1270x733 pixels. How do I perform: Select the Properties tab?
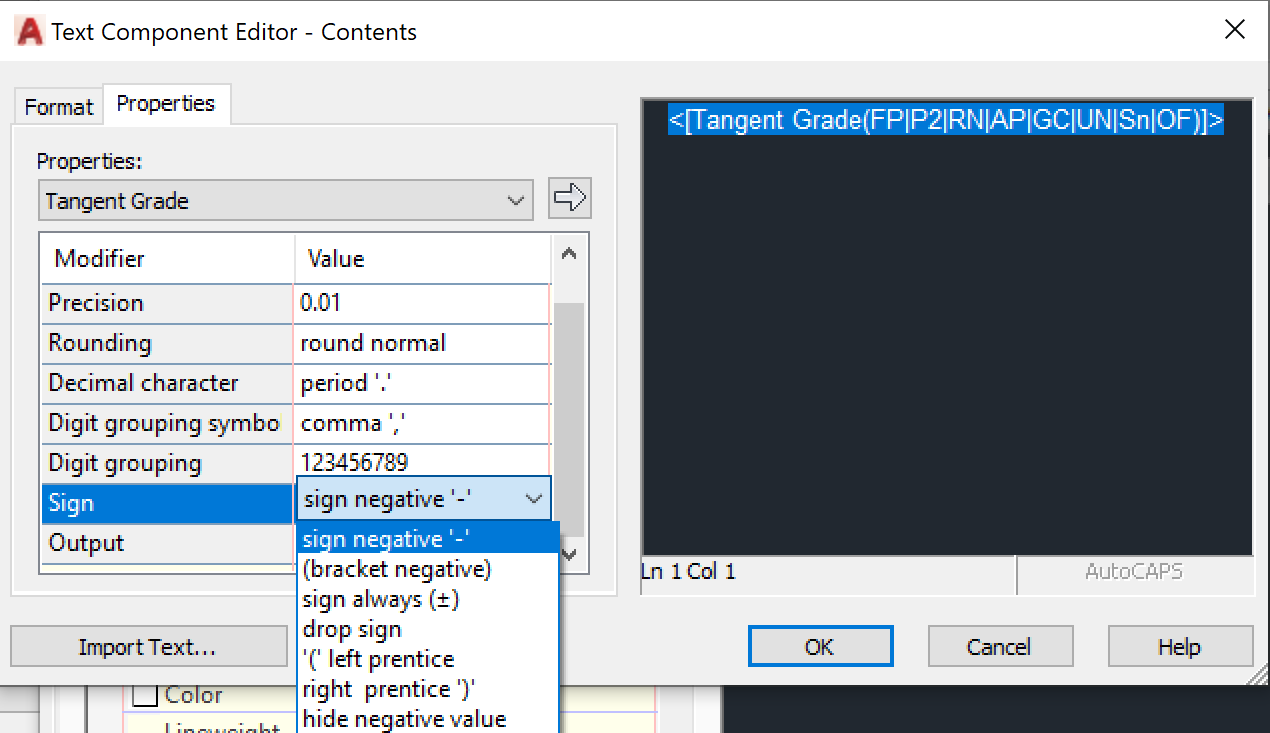(166, 102)
